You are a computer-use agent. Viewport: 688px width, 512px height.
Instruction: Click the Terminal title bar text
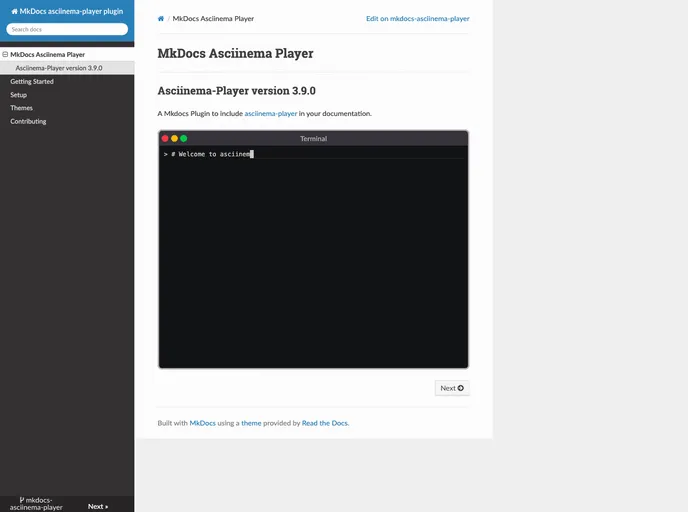313,139
